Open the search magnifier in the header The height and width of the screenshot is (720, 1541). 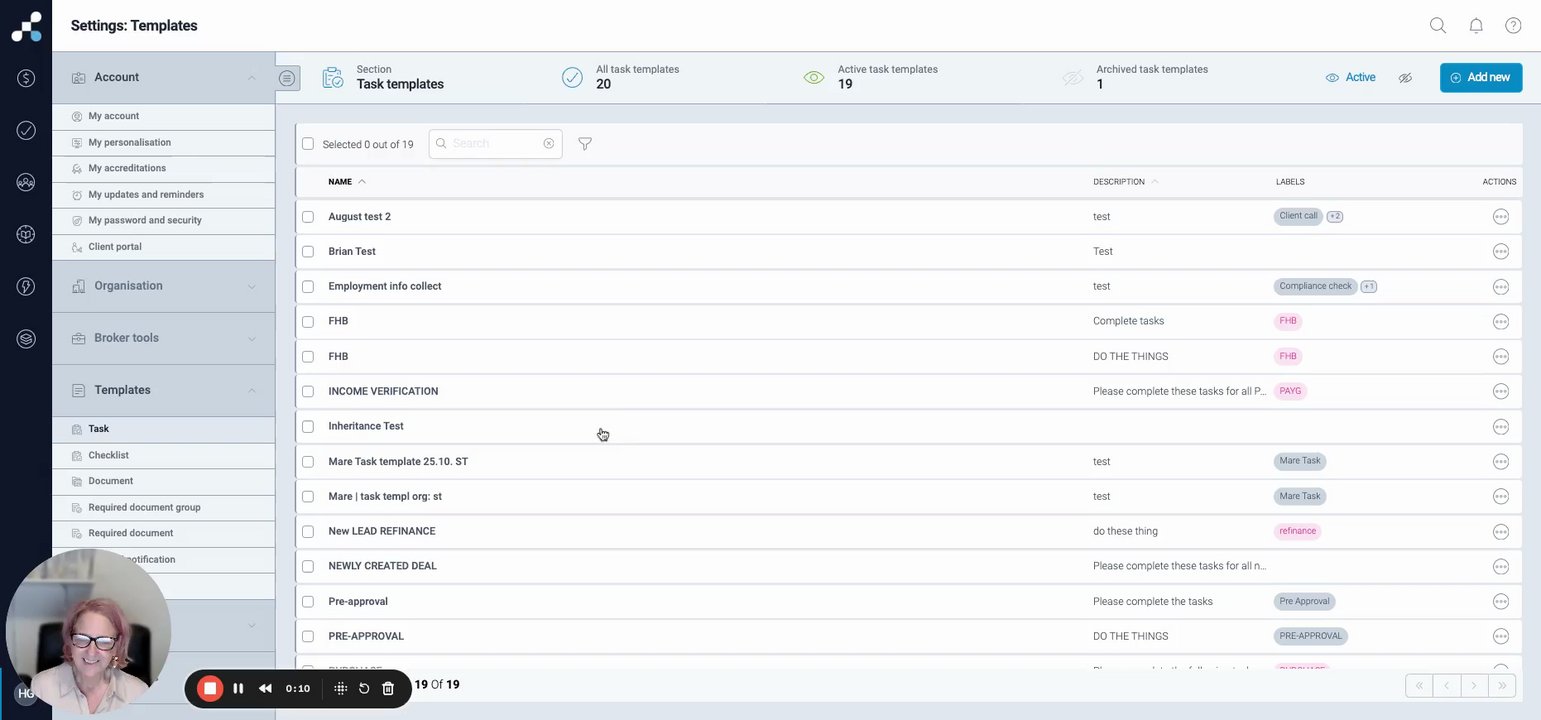1438,25
